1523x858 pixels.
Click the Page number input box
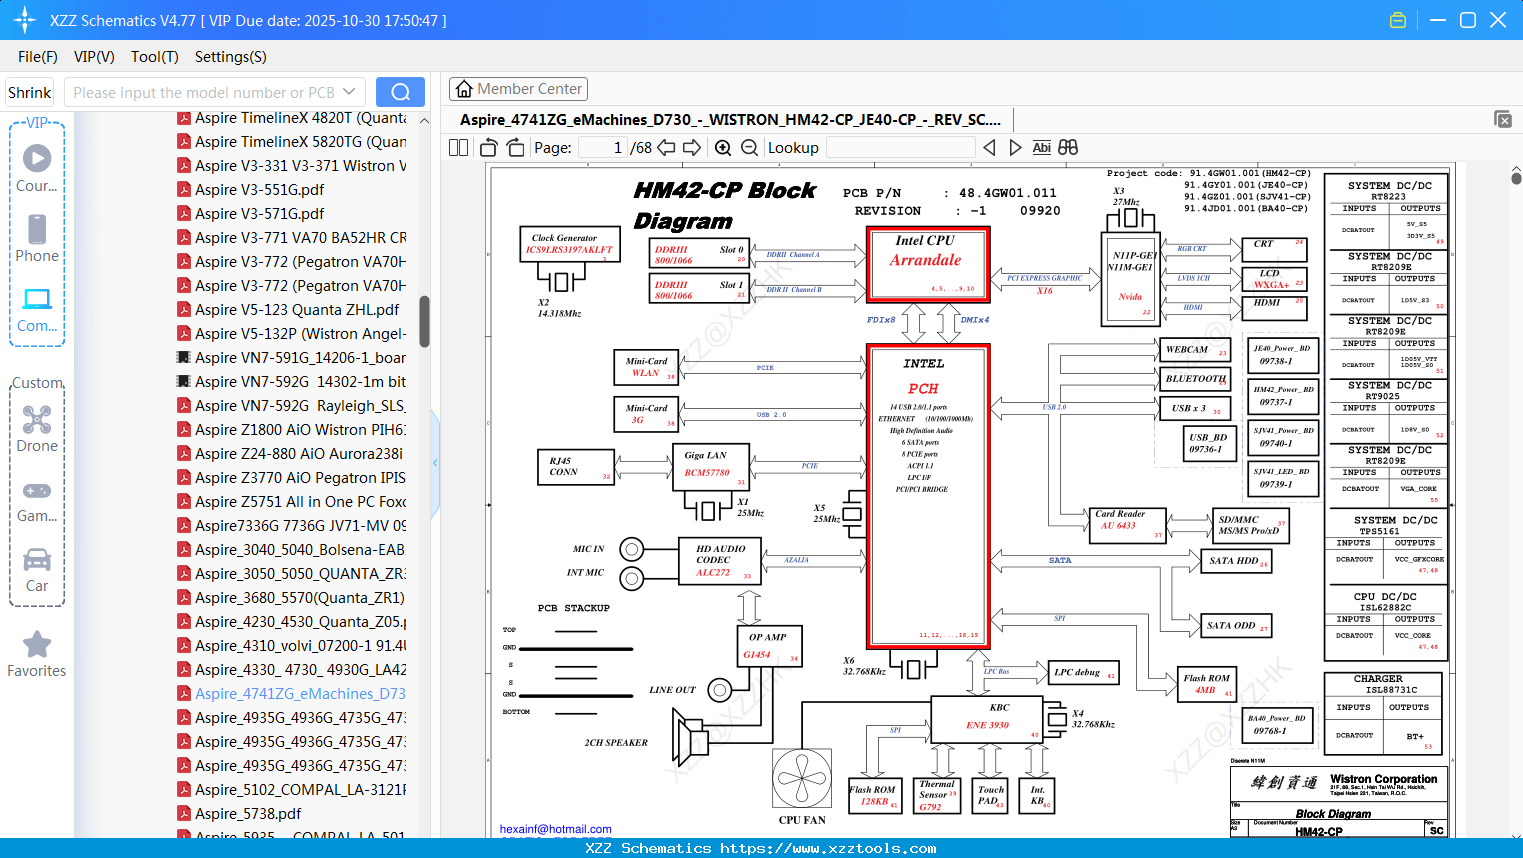(602, 147)
